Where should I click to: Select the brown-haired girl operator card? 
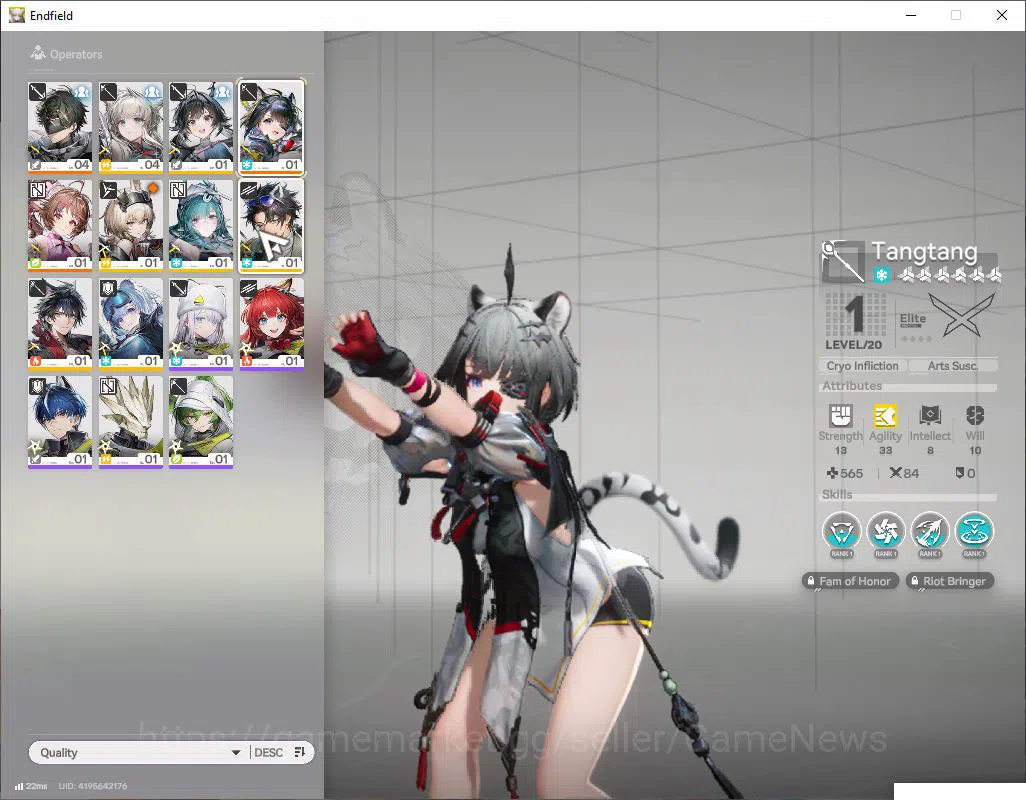[60, 226]
